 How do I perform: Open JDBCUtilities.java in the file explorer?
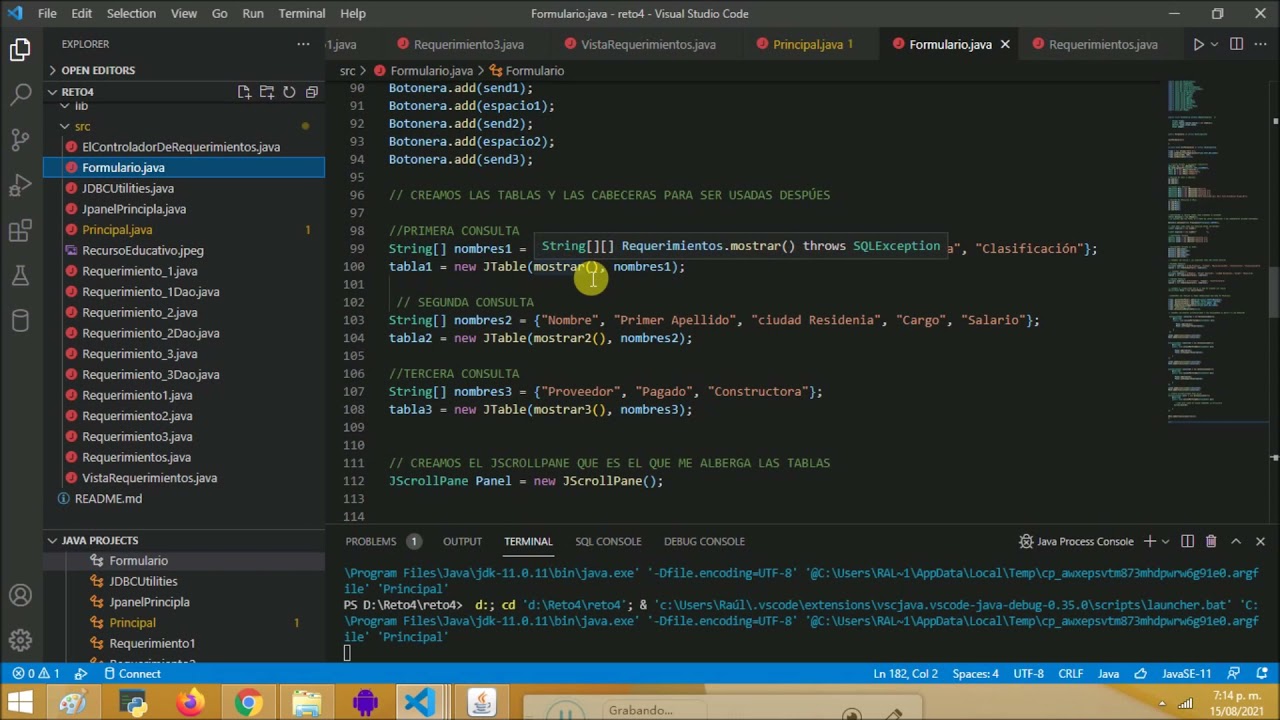(128, 188)
